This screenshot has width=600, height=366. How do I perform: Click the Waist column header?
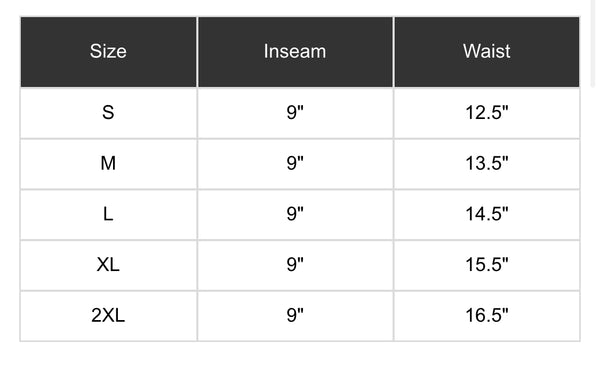click(487, 51)
